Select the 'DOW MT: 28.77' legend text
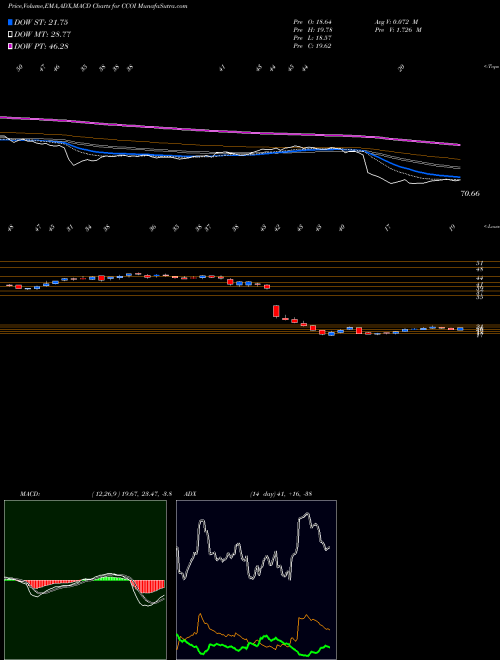500x660 pixels. [x=41, y=35]
